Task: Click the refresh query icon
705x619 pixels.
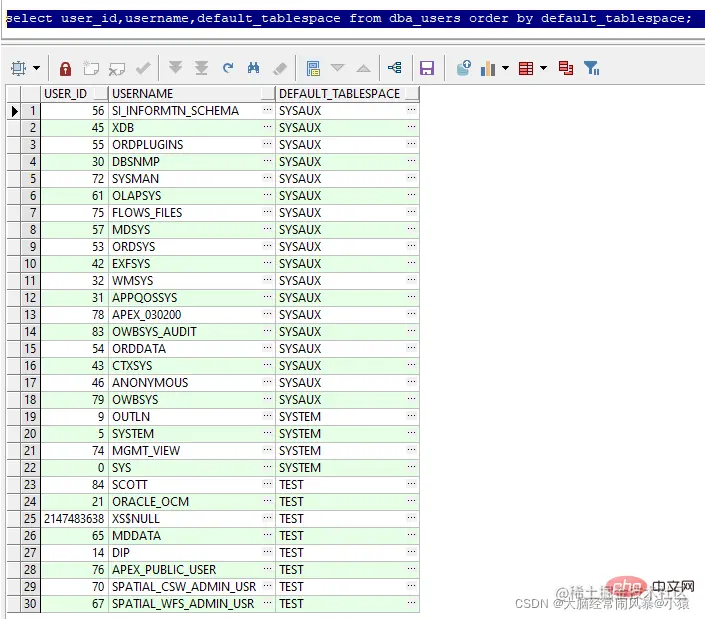Action: [228, 68]
